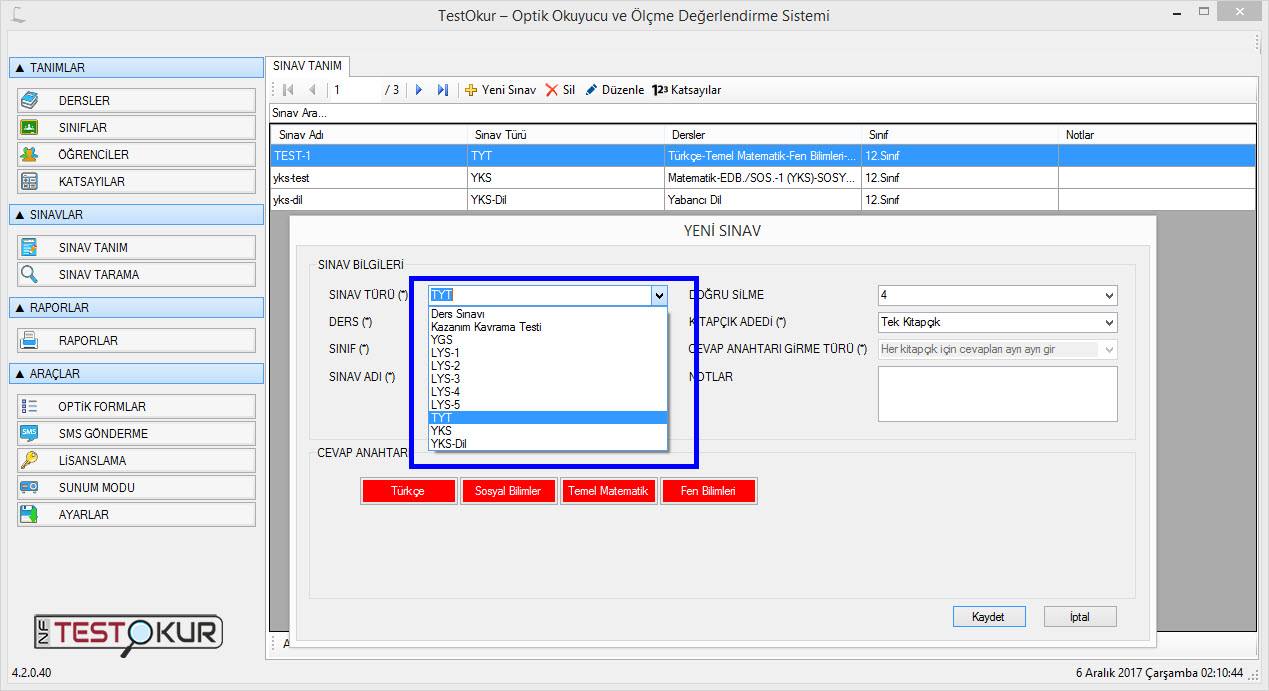1269x691 pixels.
Task: Choose highlighted TYT option in list
Action: pyautogui.click(x=548, y=418)
